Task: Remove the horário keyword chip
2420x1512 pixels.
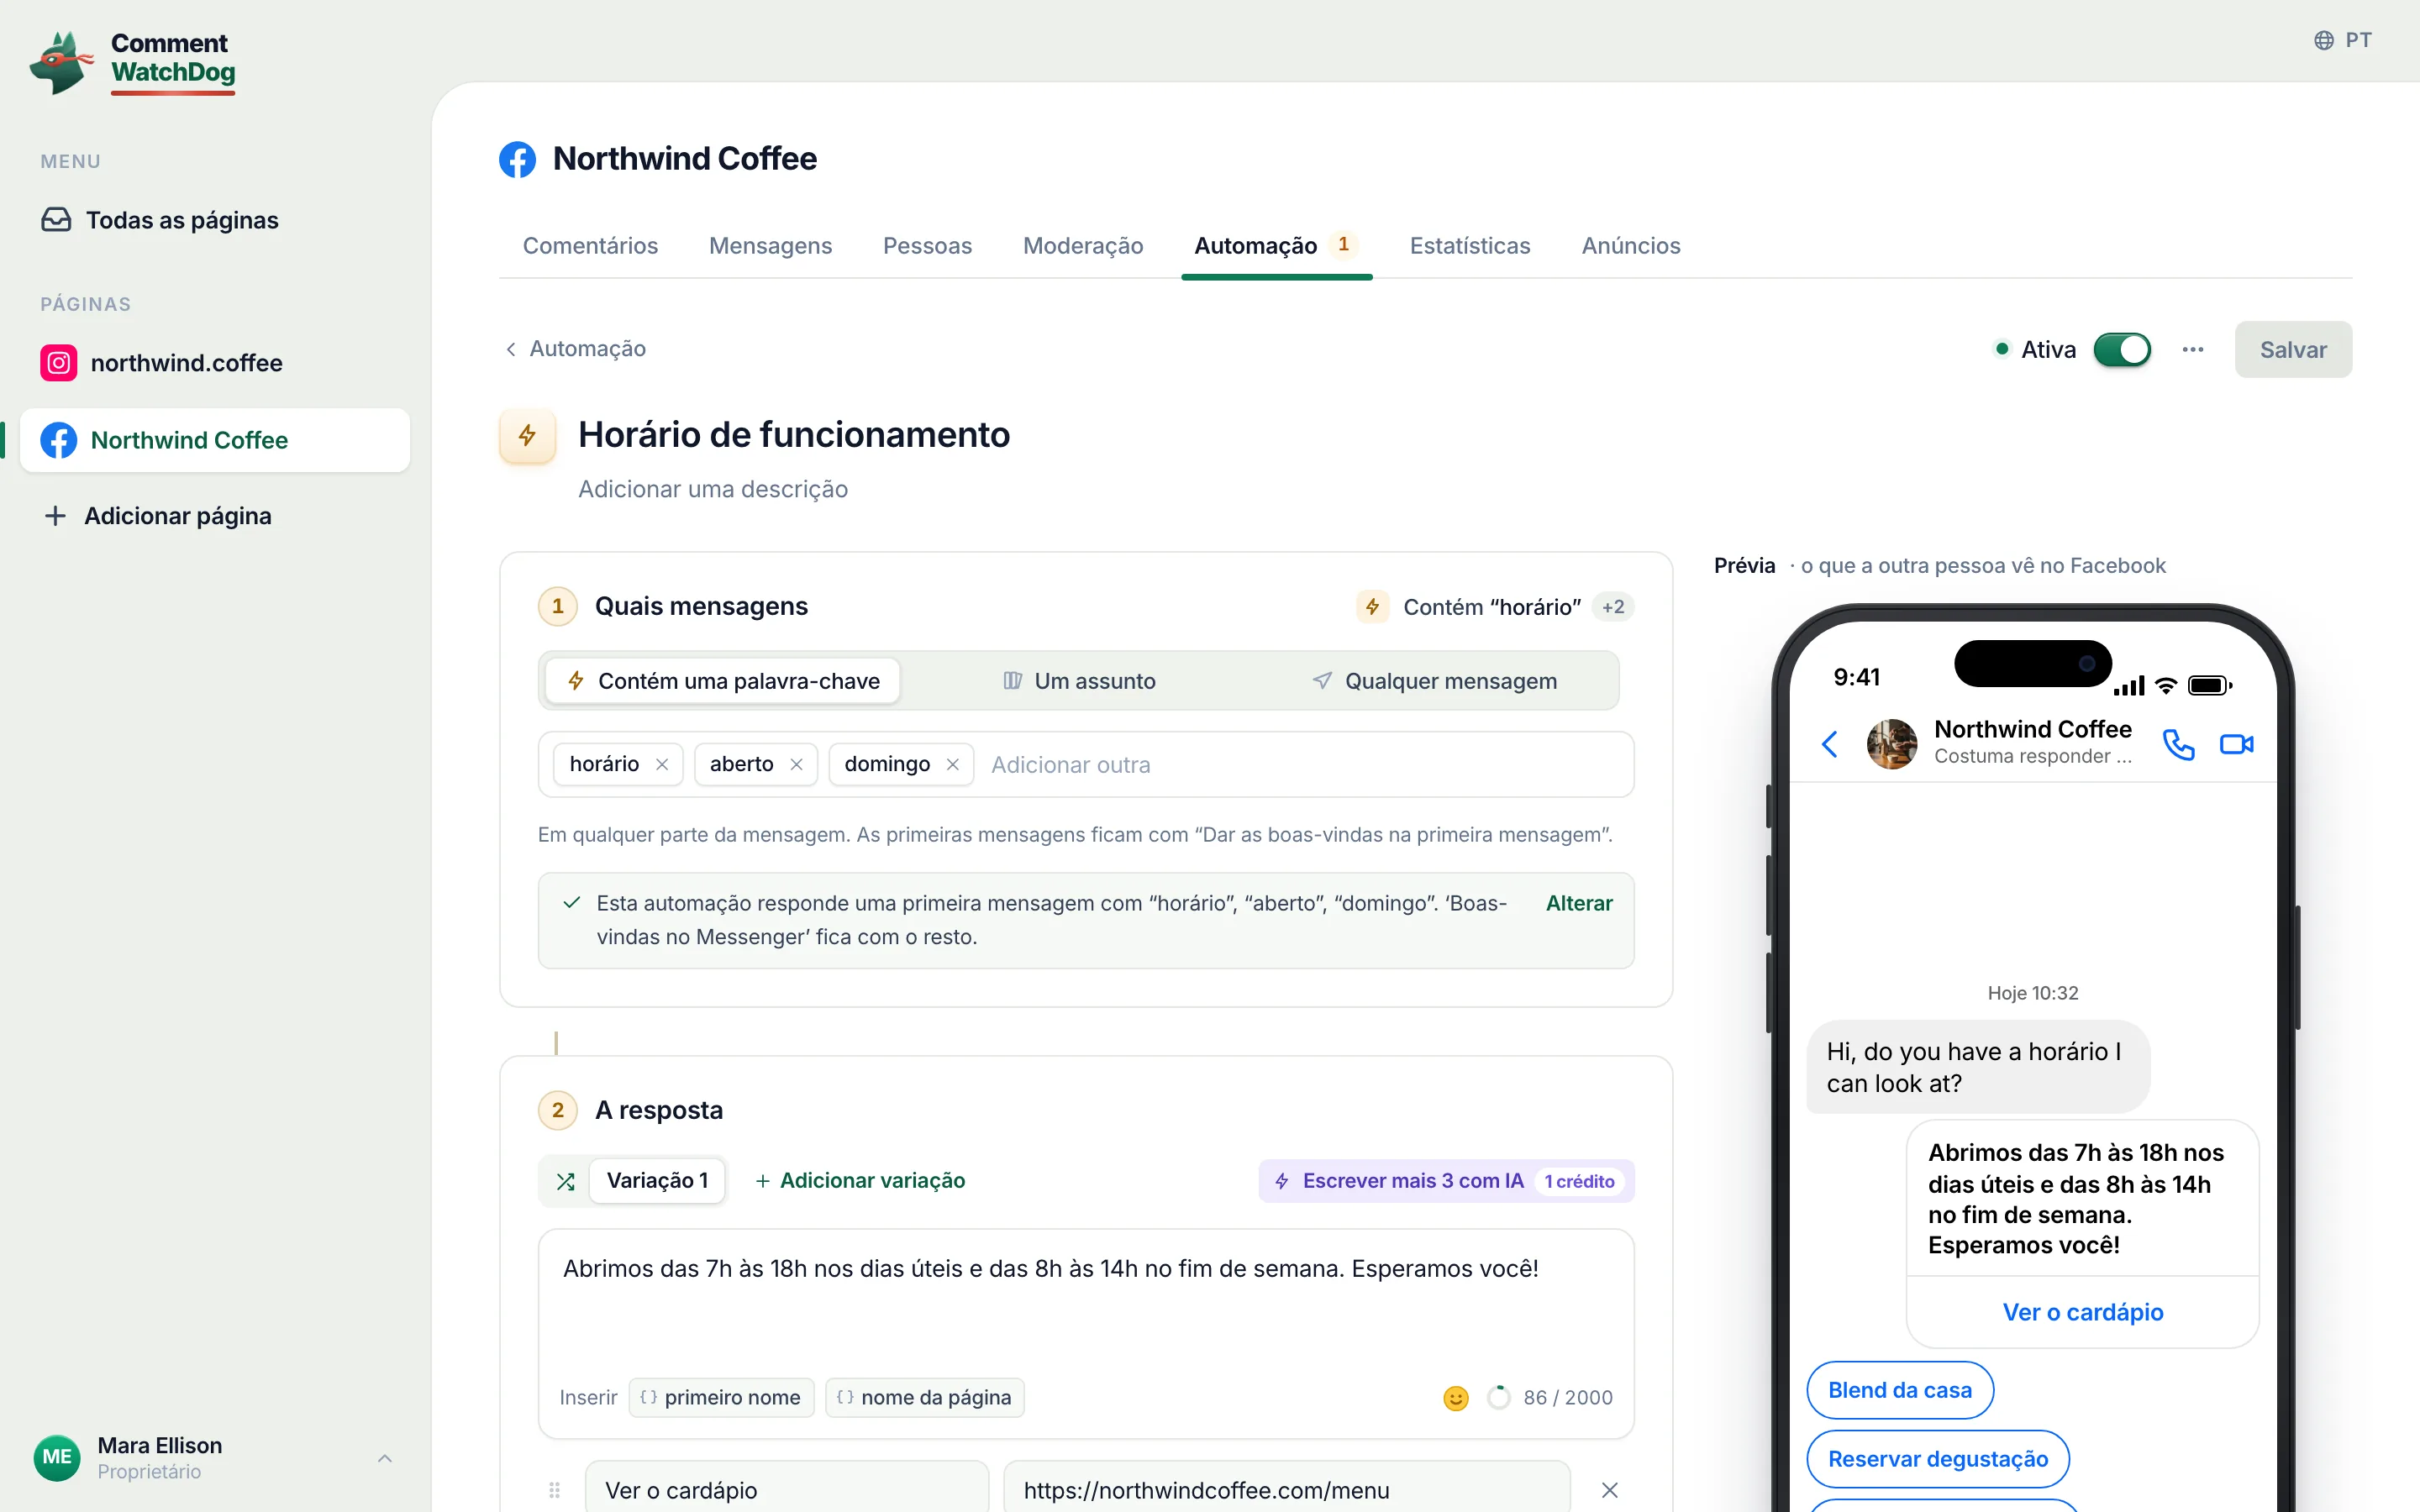Action: point(662,765)
